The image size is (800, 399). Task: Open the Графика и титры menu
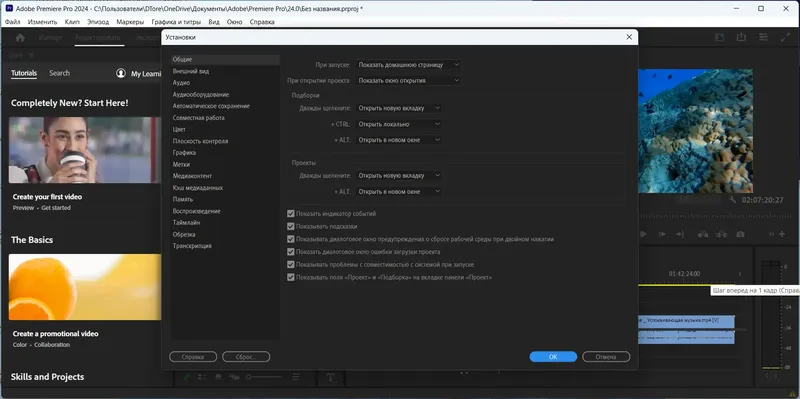click(x=177, y=22)
